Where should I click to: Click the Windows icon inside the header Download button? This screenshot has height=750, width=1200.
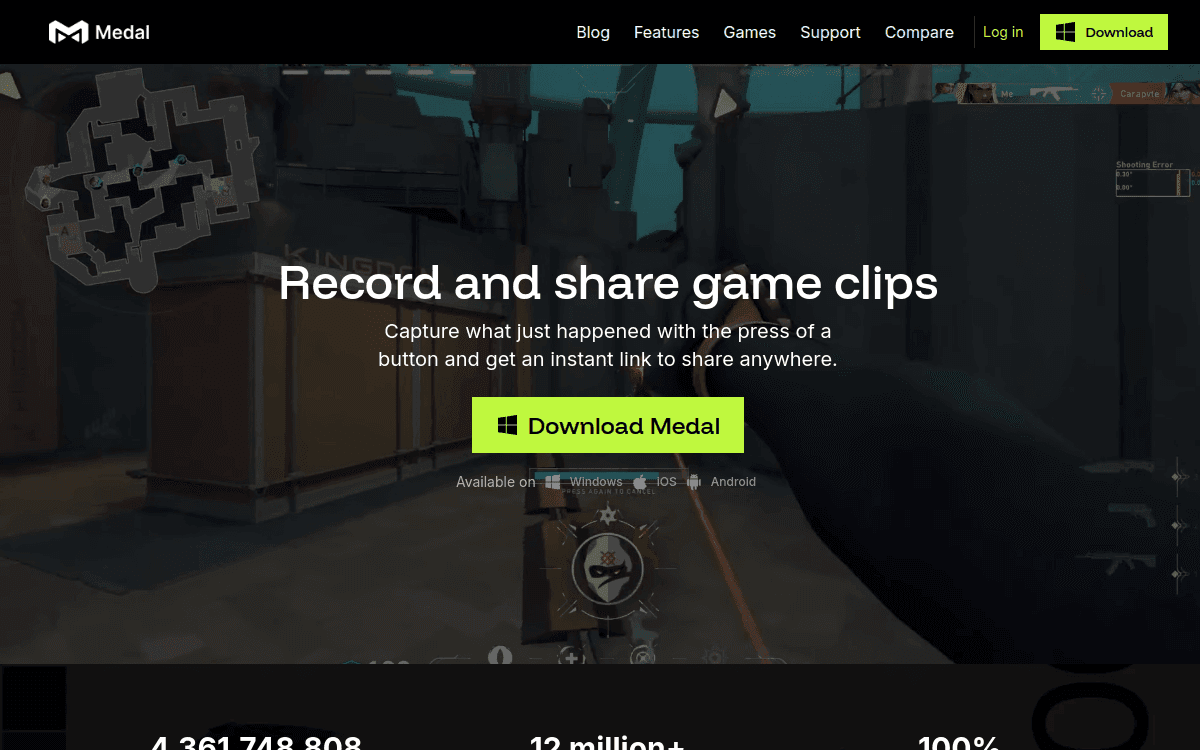tap(1064, 32)
